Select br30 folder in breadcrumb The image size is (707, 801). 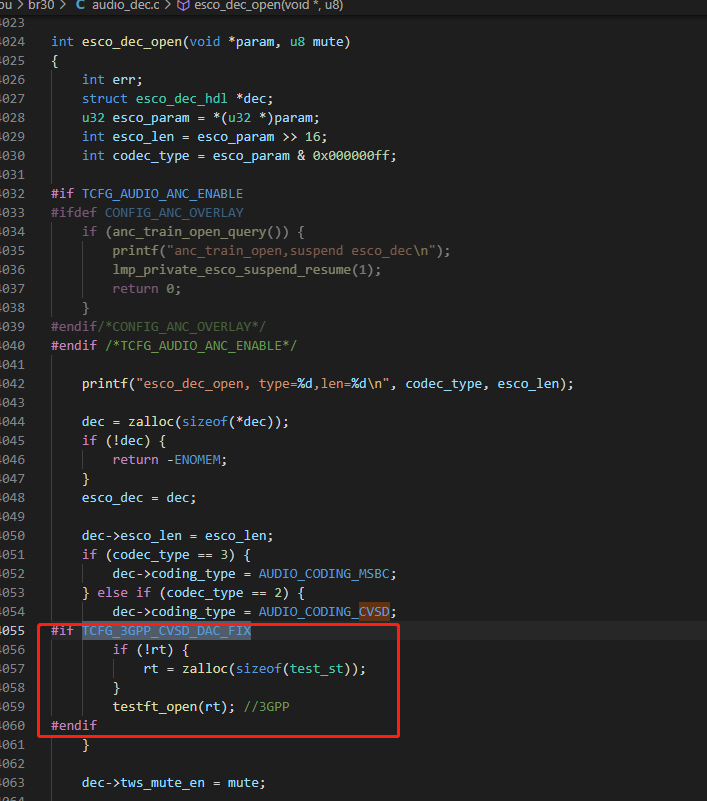point(41,5)
